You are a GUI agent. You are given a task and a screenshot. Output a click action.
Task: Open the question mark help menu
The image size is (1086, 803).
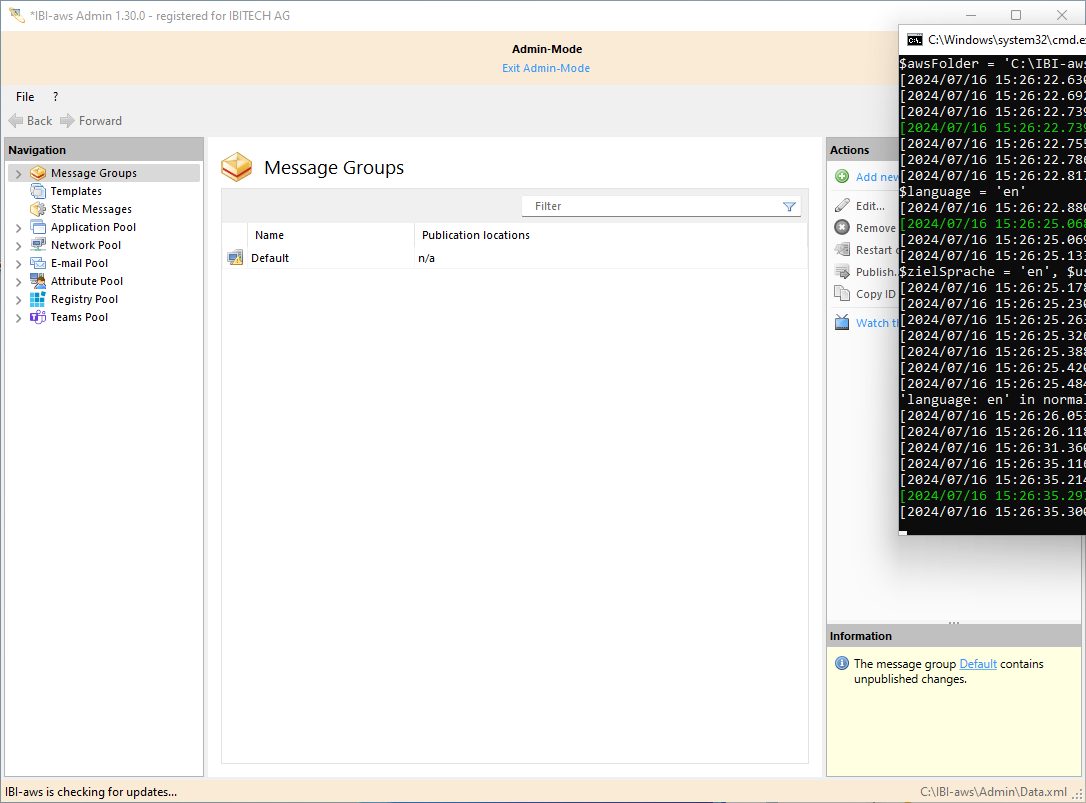[55, 97]
